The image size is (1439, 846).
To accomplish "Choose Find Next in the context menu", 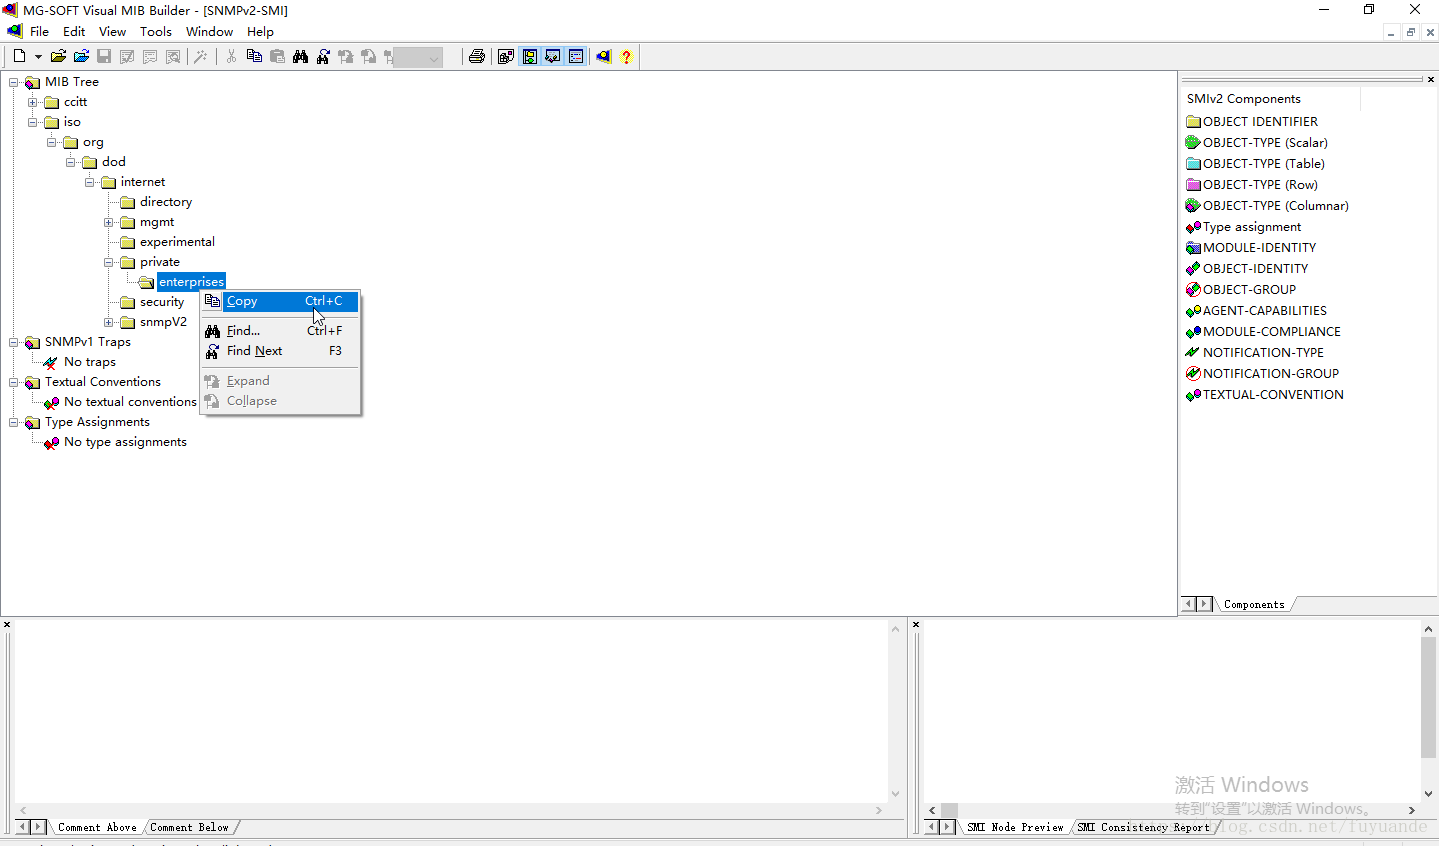I will coord(280,351).
